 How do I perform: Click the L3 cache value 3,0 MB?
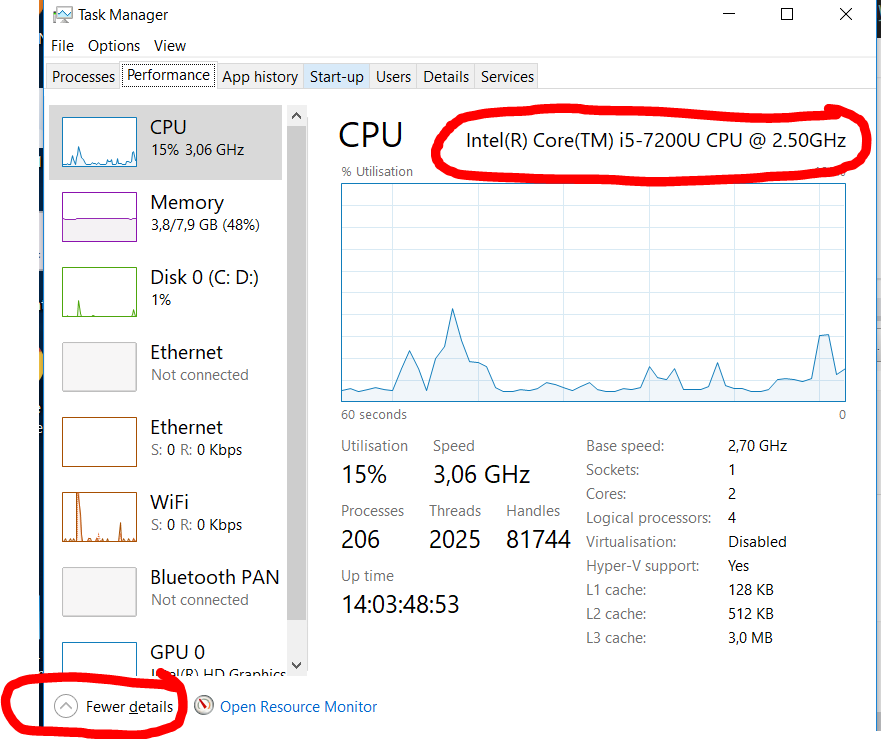[750, 638]
